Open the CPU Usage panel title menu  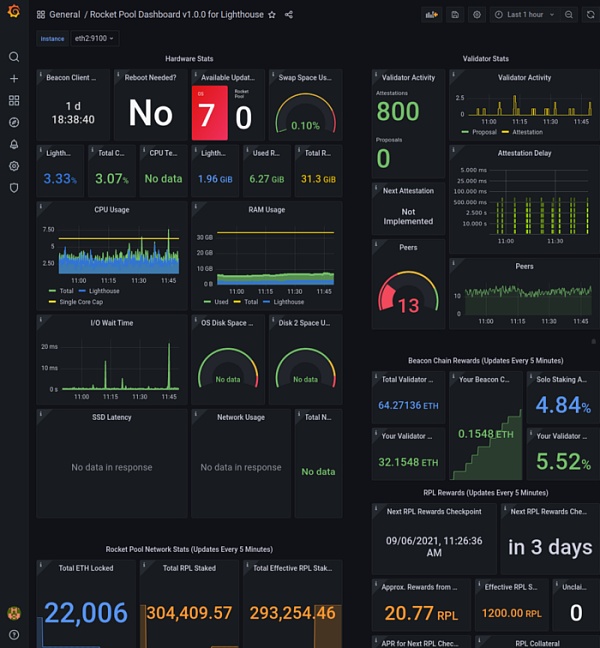coord(111,210)
